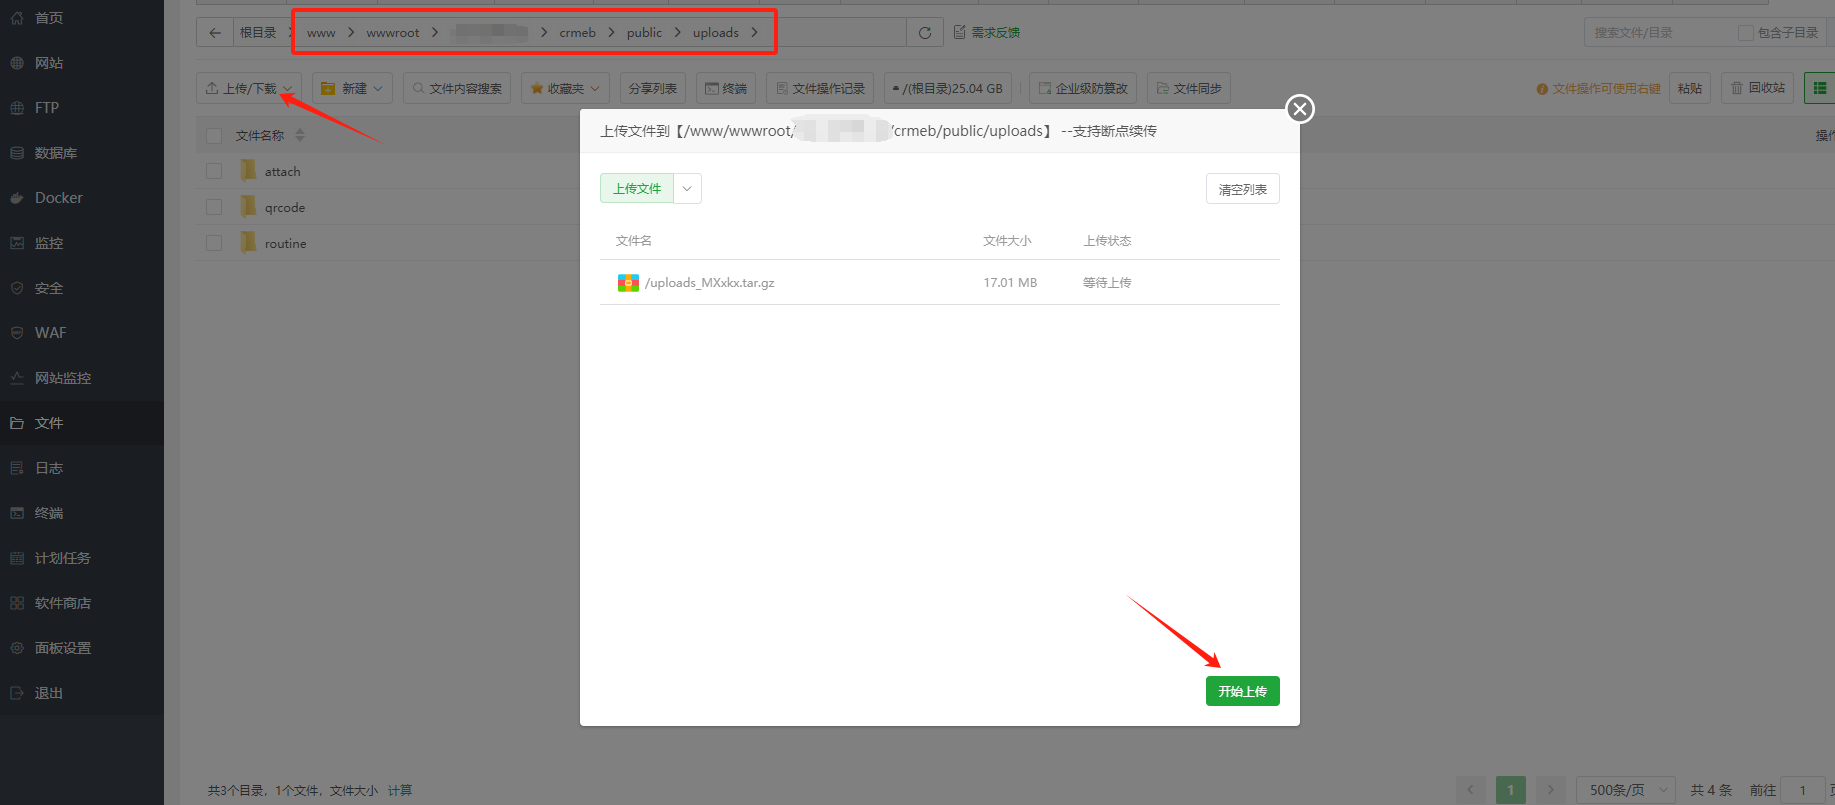Click the uploads_MXxkx.tar.gz file icon

(x=628, y=283)
